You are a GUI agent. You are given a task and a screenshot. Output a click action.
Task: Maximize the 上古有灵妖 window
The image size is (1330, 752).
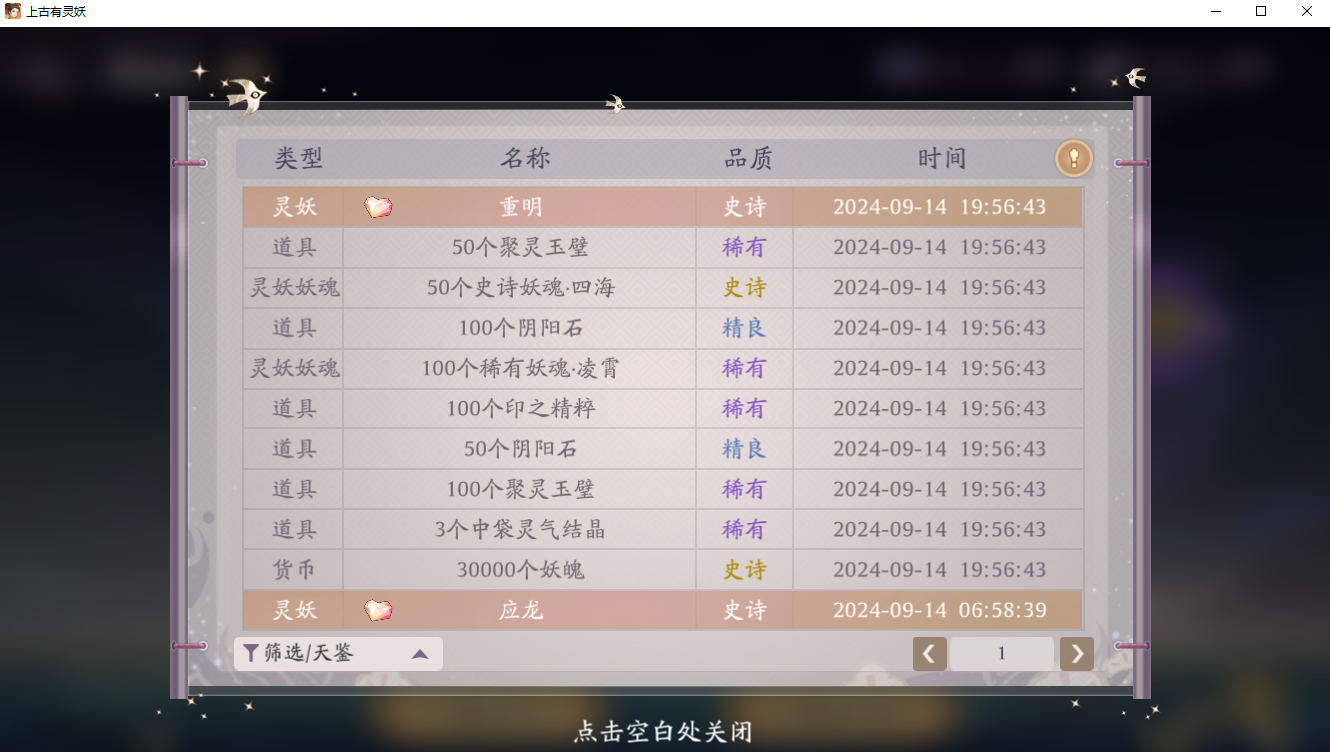coord(1261,12)
